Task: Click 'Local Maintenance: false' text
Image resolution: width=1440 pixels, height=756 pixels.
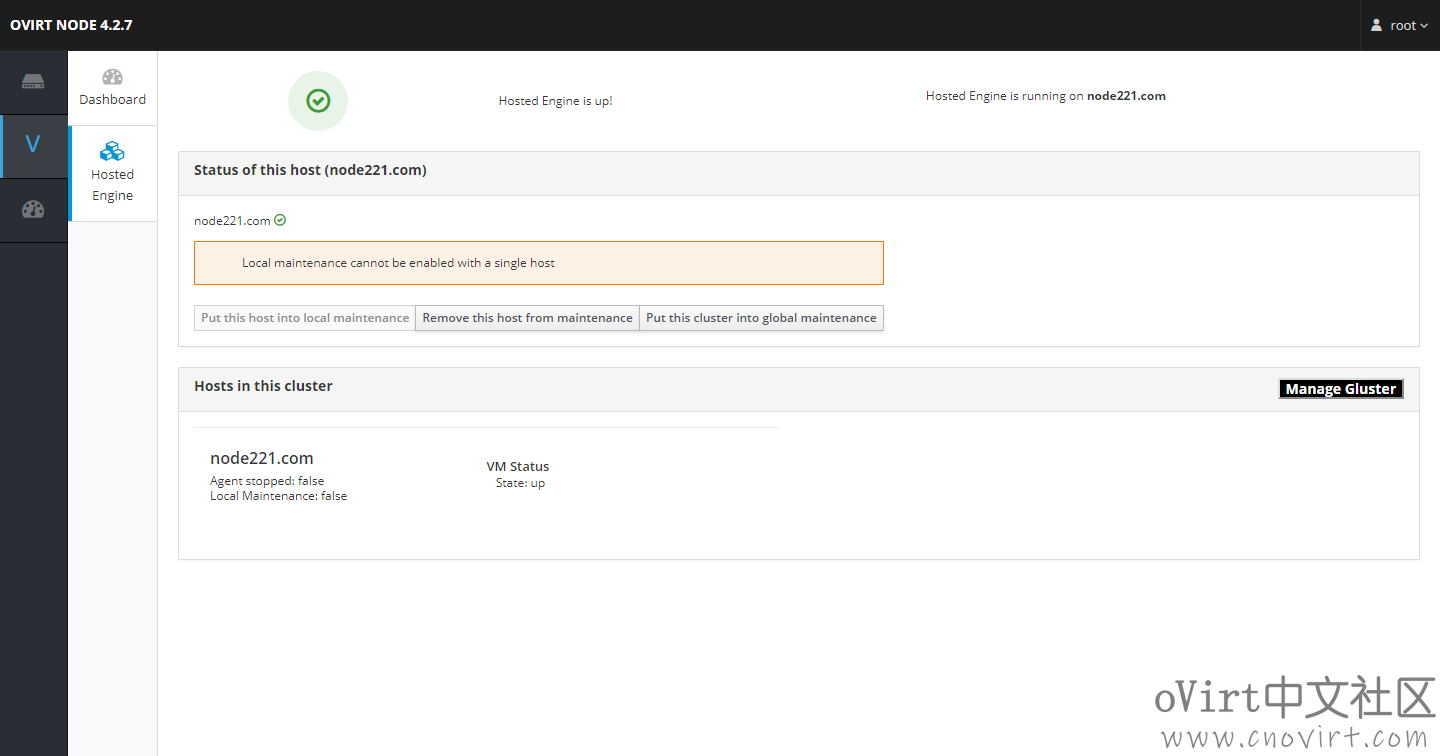Action: pyautogui.click(x=279, y=496)
